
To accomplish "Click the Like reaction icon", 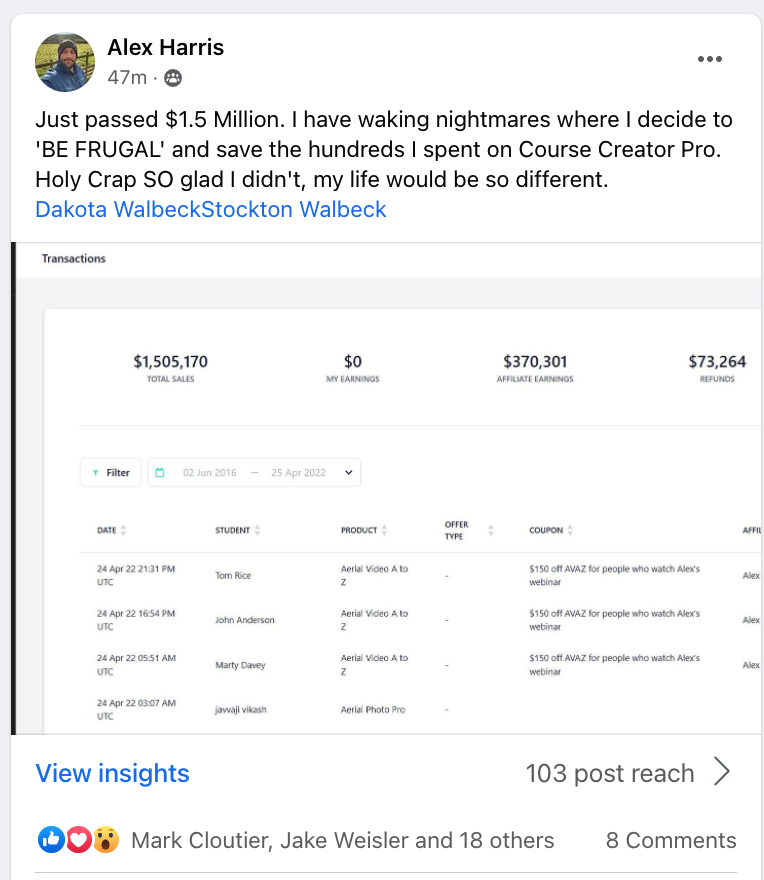I will click(x=51, y=840).
